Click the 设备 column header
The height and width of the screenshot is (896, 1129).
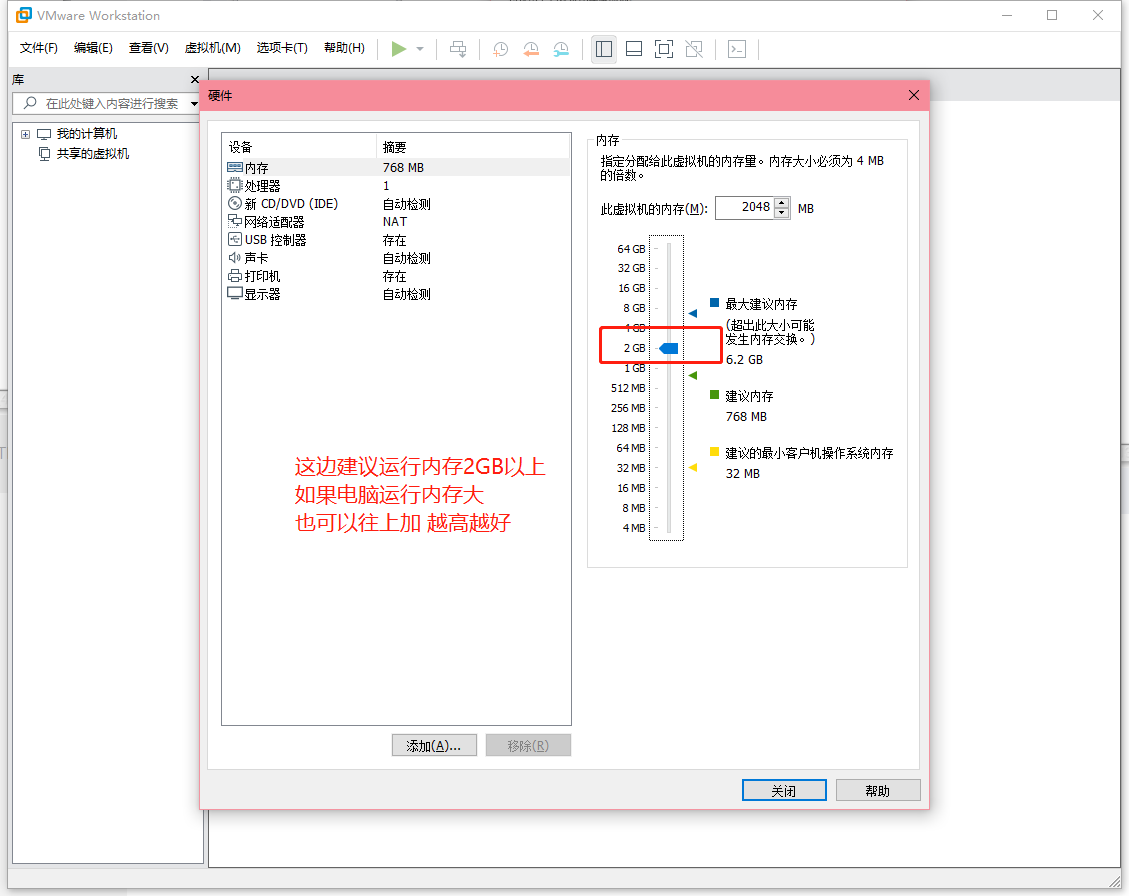(300, 147)
